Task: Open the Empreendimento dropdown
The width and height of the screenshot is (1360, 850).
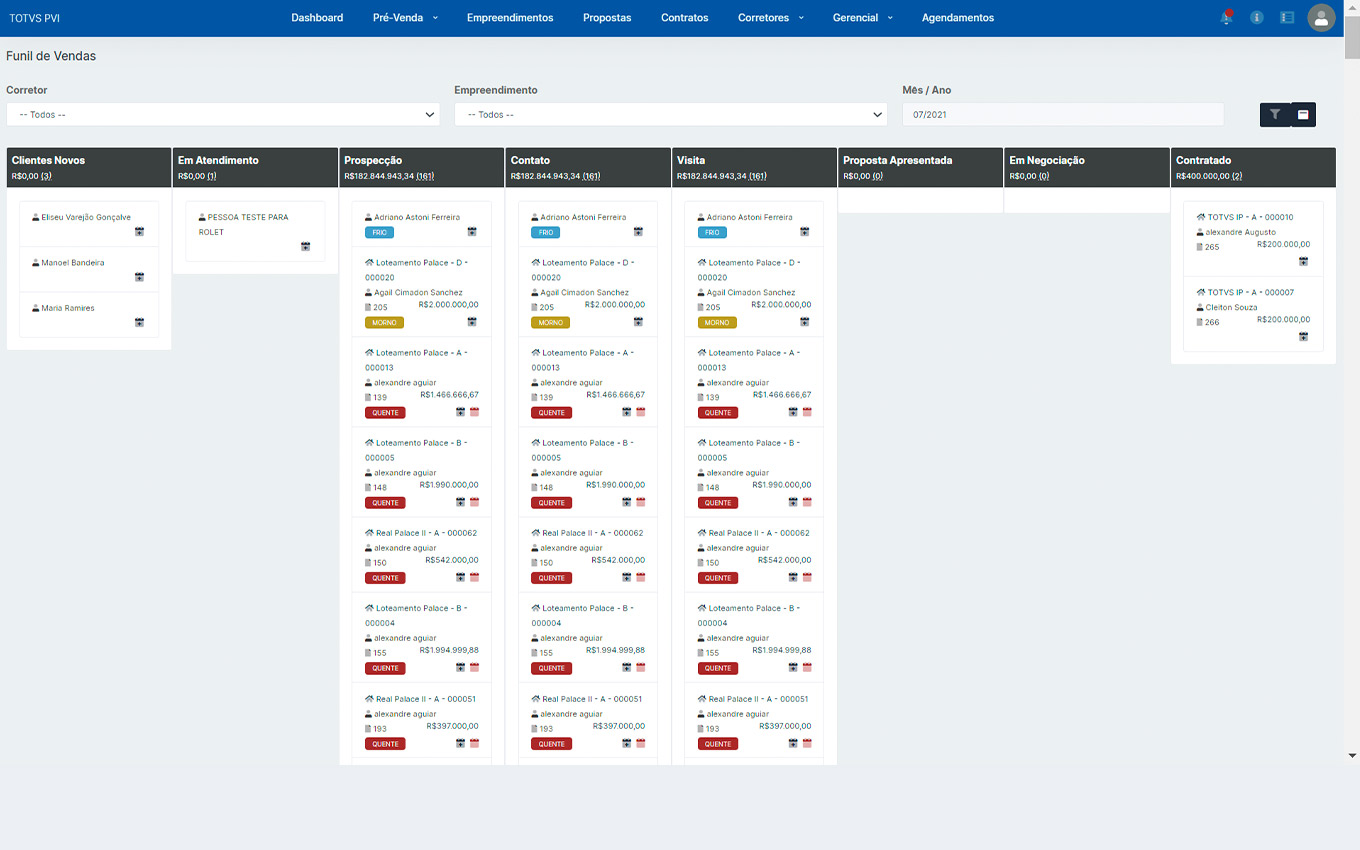Action: [670, 115]
